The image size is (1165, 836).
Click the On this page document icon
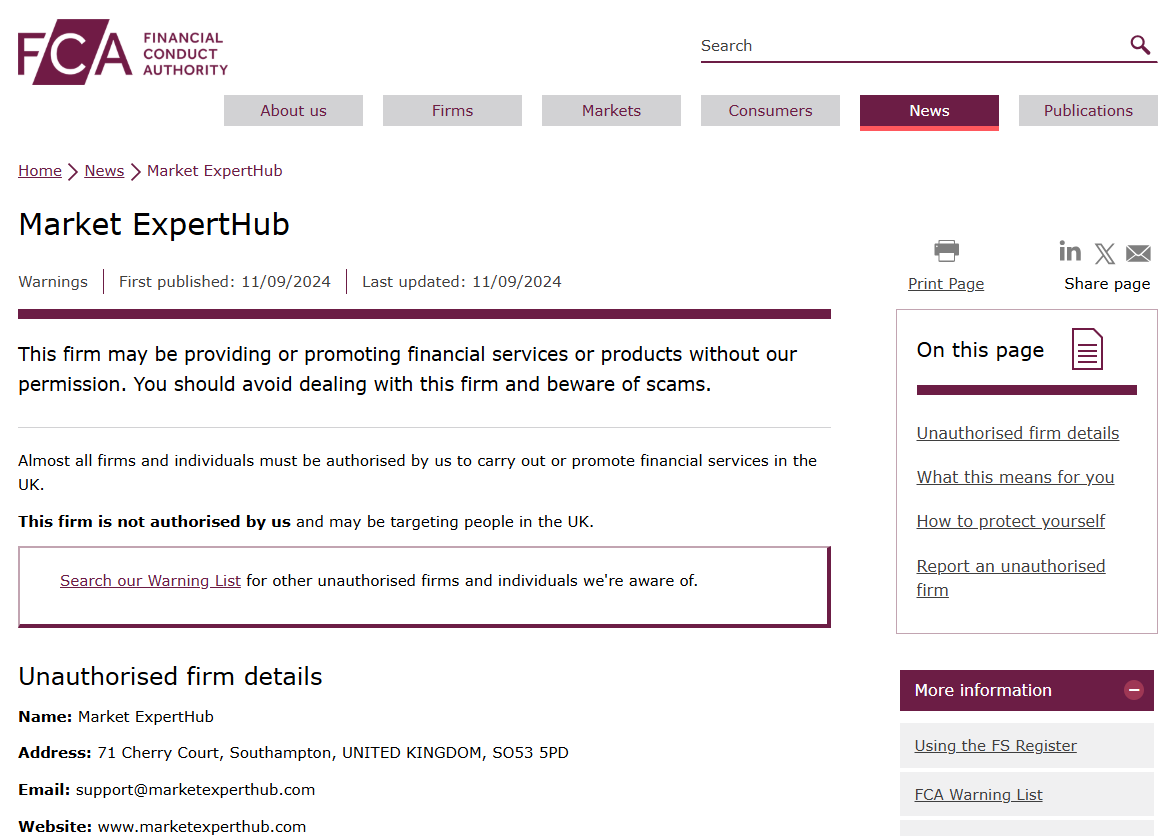coord(1087,349)
